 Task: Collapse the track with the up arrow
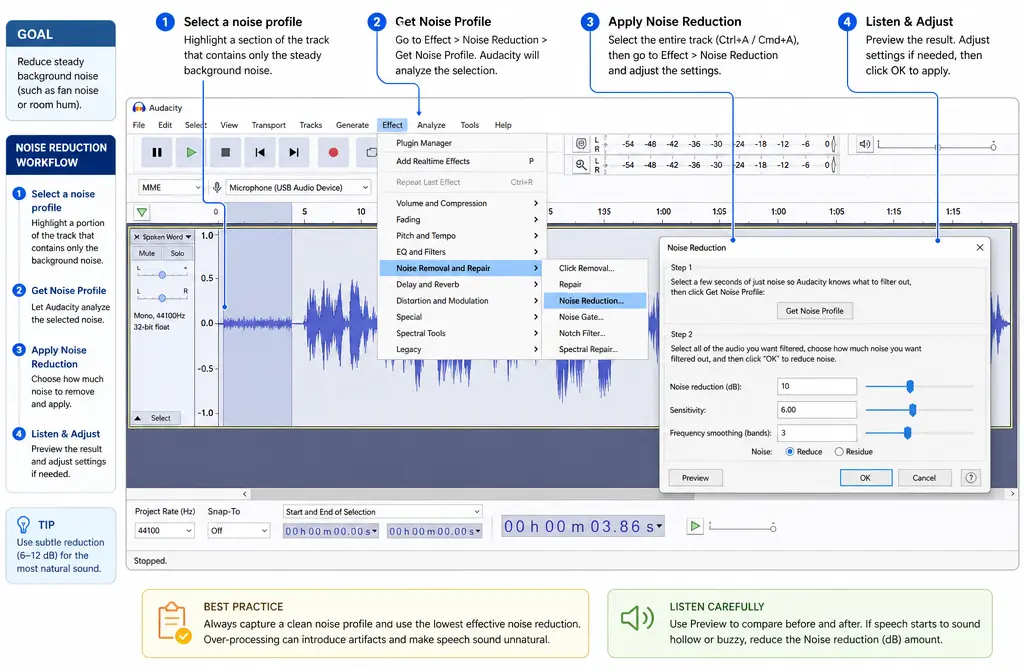[x=138, y=418]
